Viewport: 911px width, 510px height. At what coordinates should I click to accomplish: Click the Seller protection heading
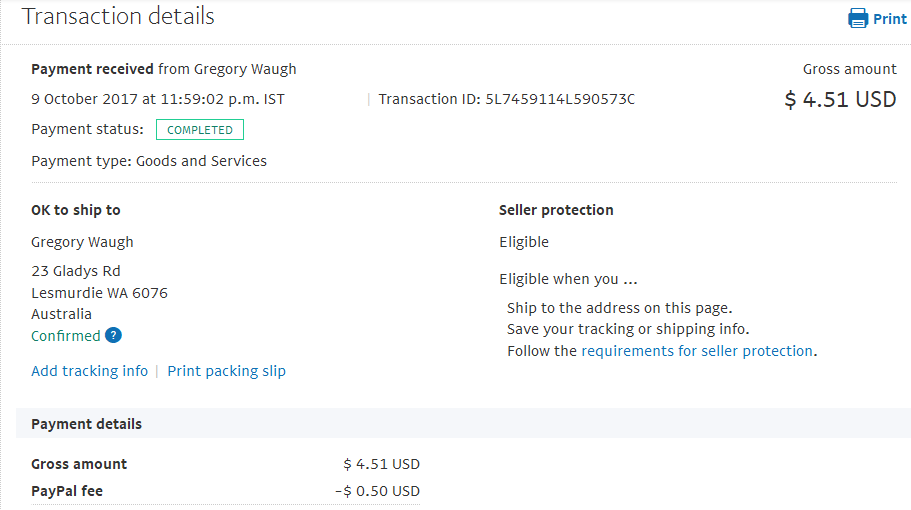(556, 210)
